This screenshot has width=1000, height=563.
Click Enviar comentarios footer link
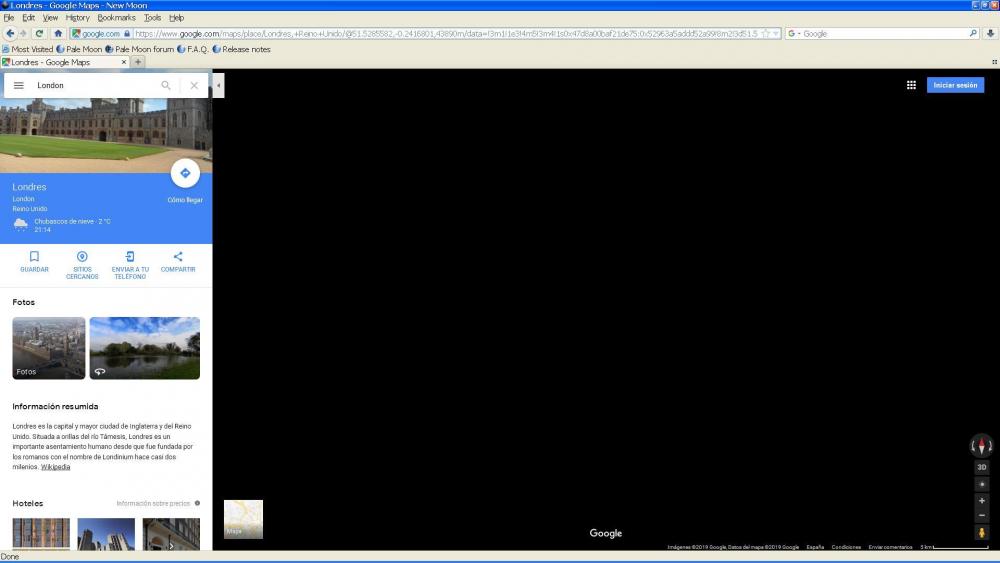click(x=890, y=547)
